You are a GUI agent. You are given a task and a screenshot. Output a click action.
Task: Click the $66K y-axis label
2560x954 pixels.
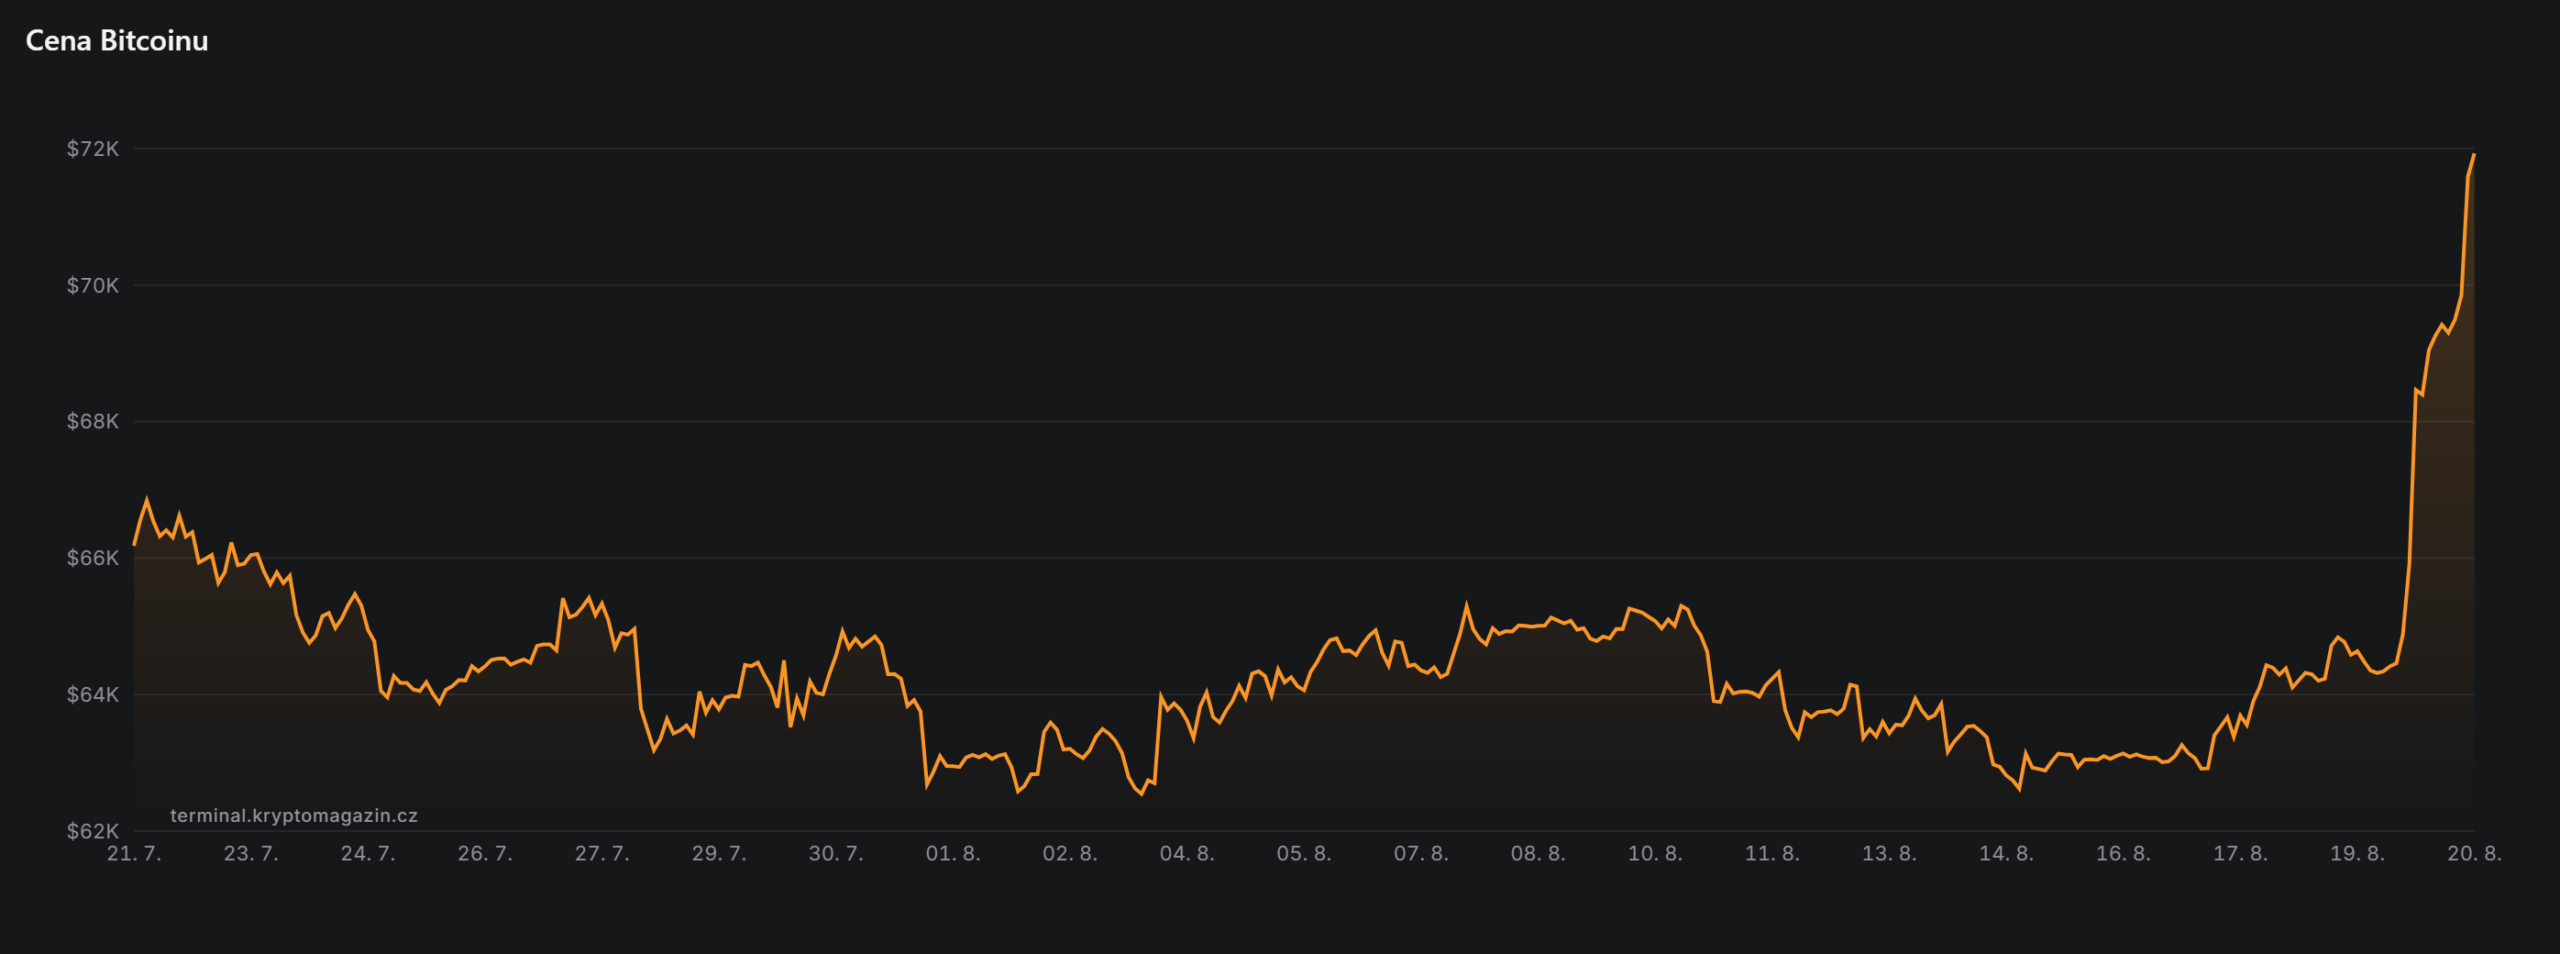click(x=93, y=558)
